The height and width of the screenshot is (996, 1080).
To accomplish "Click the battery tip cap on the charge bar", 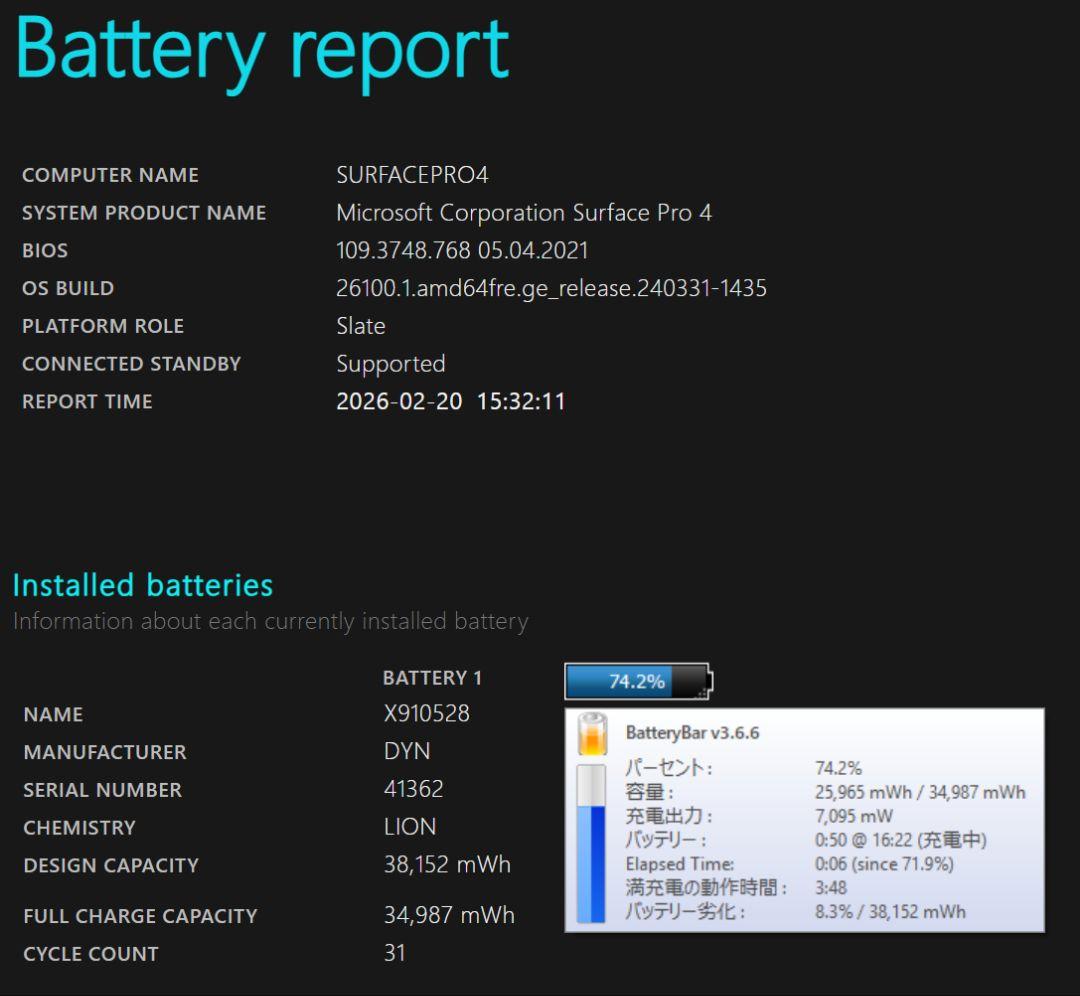I will pyautogui.click(x=709, y=679).
